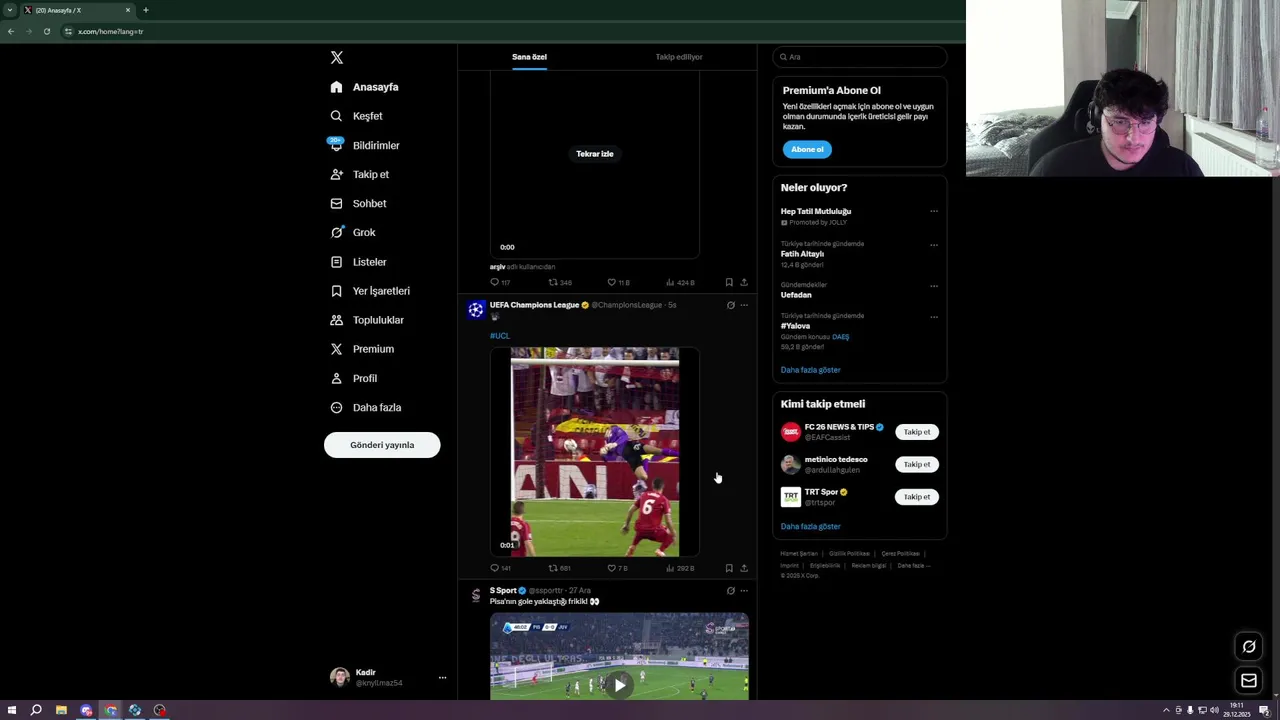
Task: Open #Yalova trend
Action: tap(795, 326)
